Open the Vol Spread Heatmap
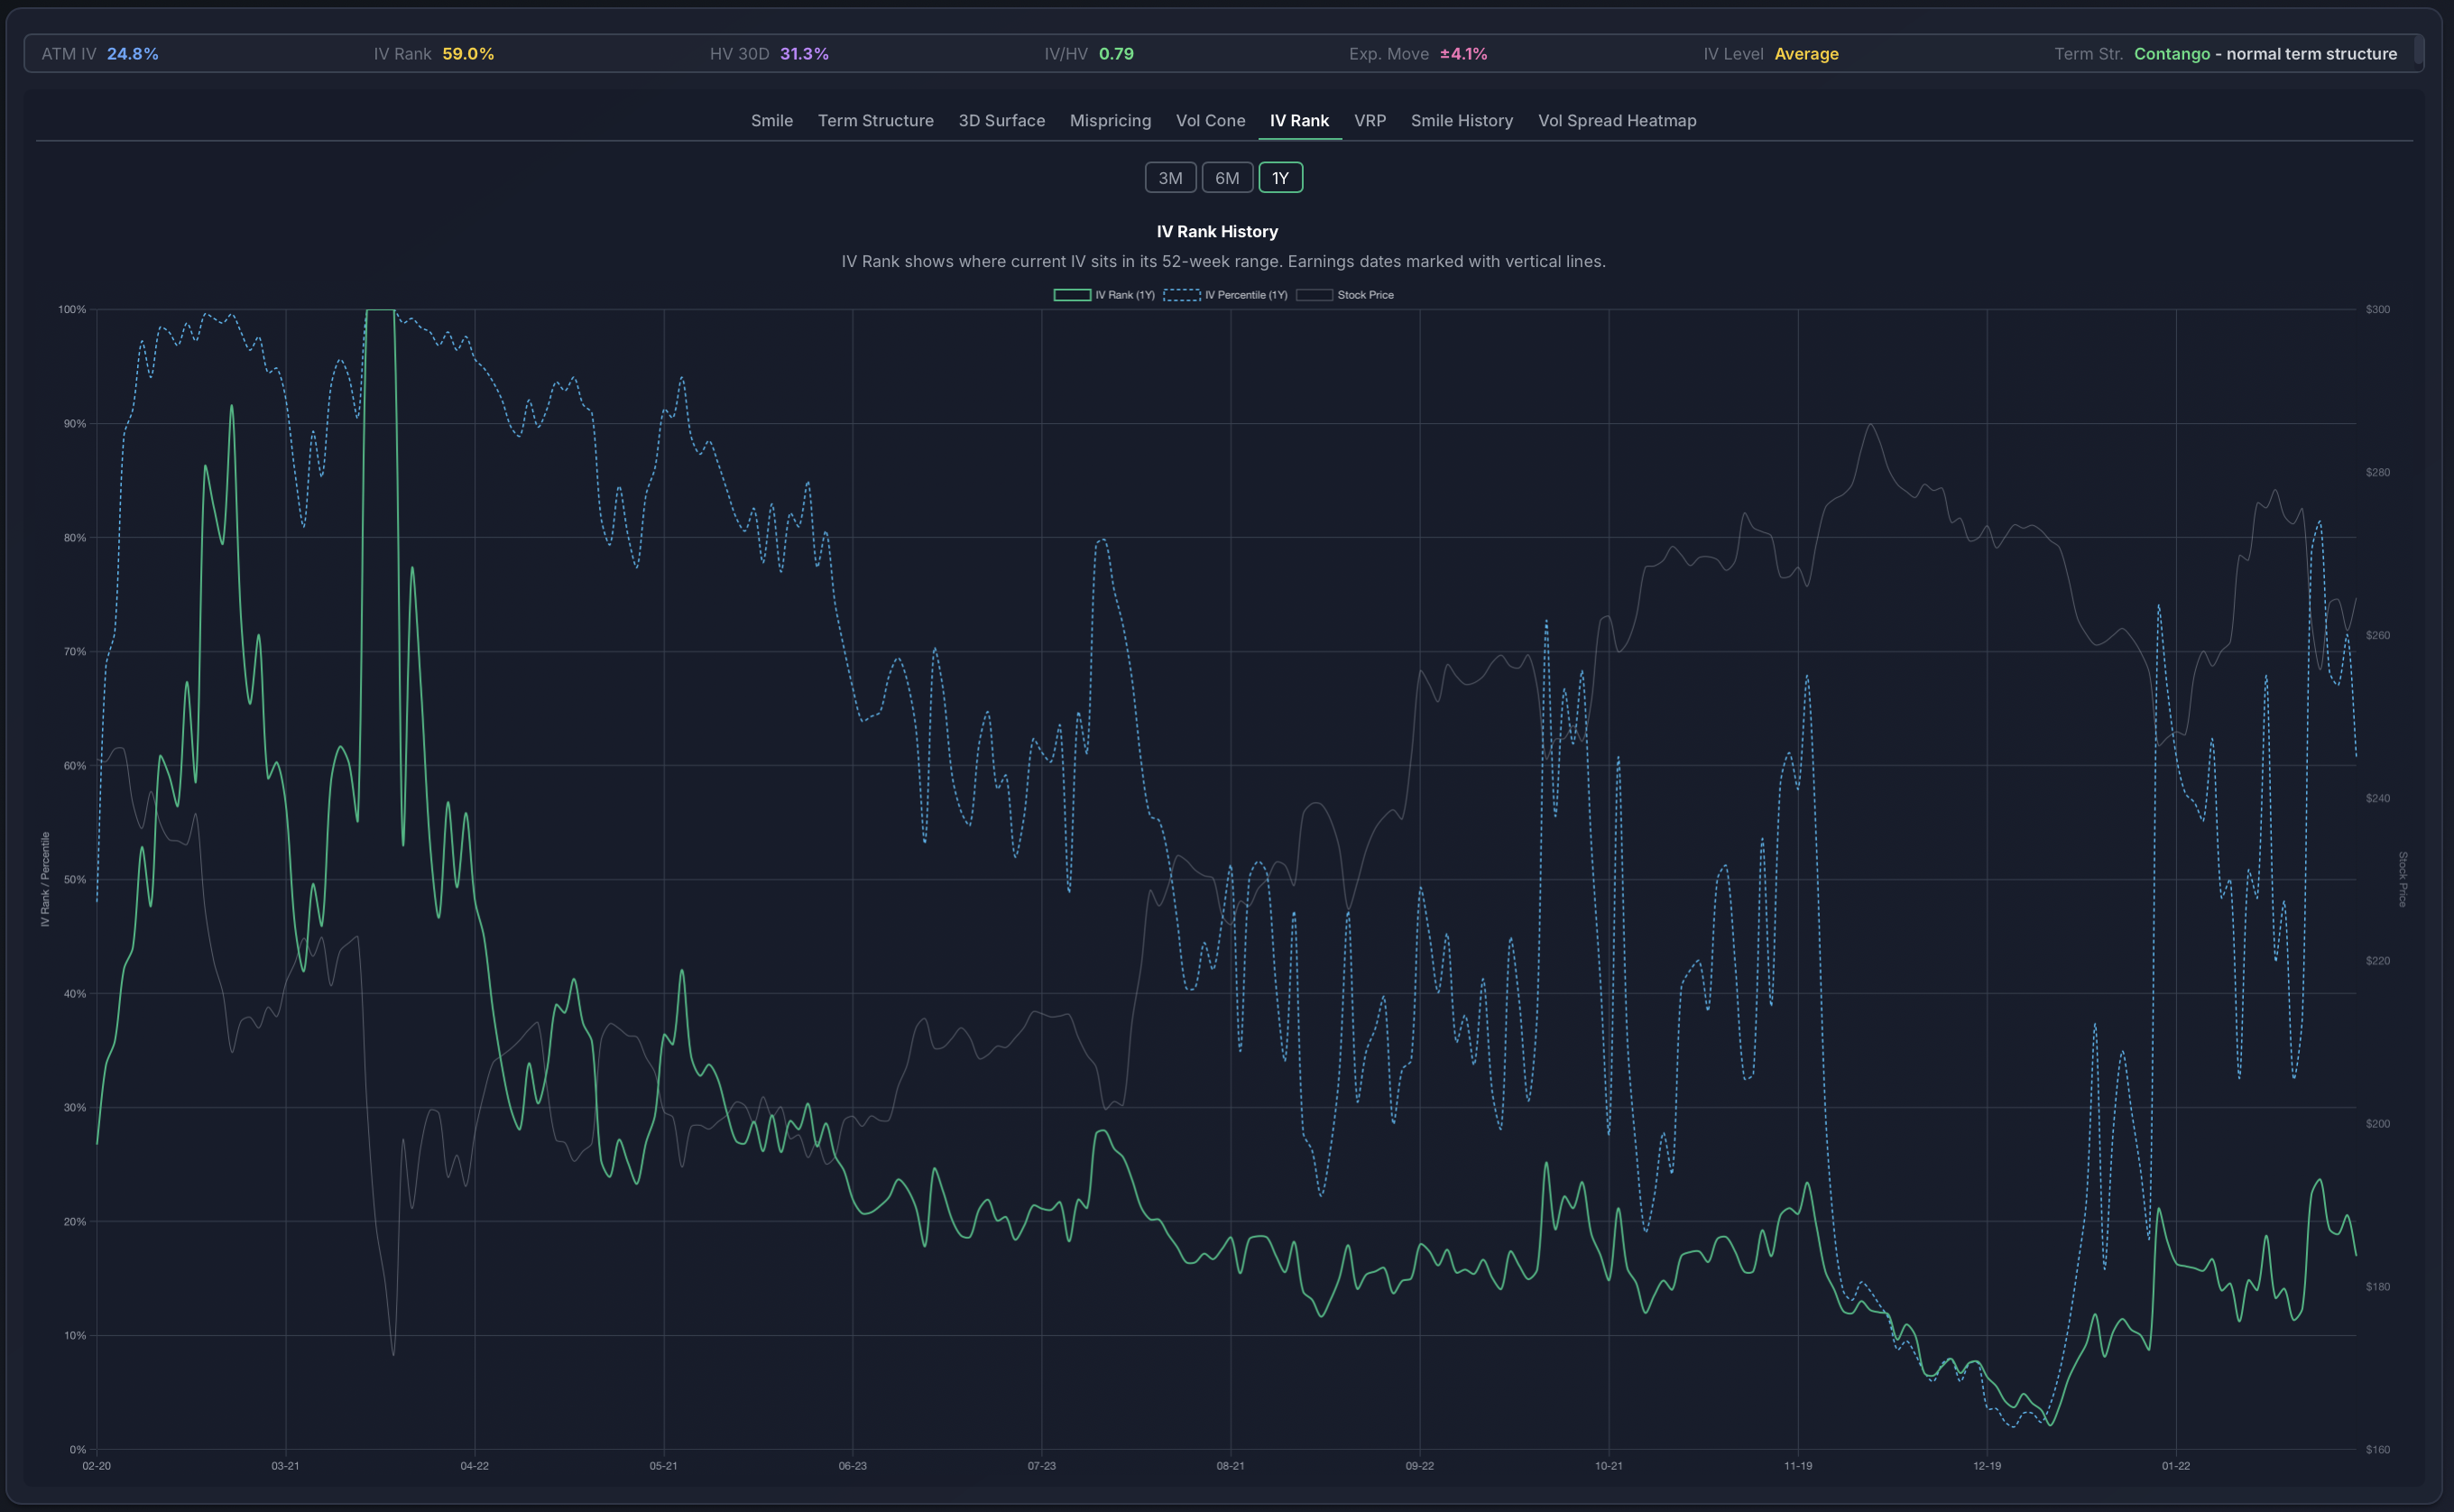 [1616, 121]
